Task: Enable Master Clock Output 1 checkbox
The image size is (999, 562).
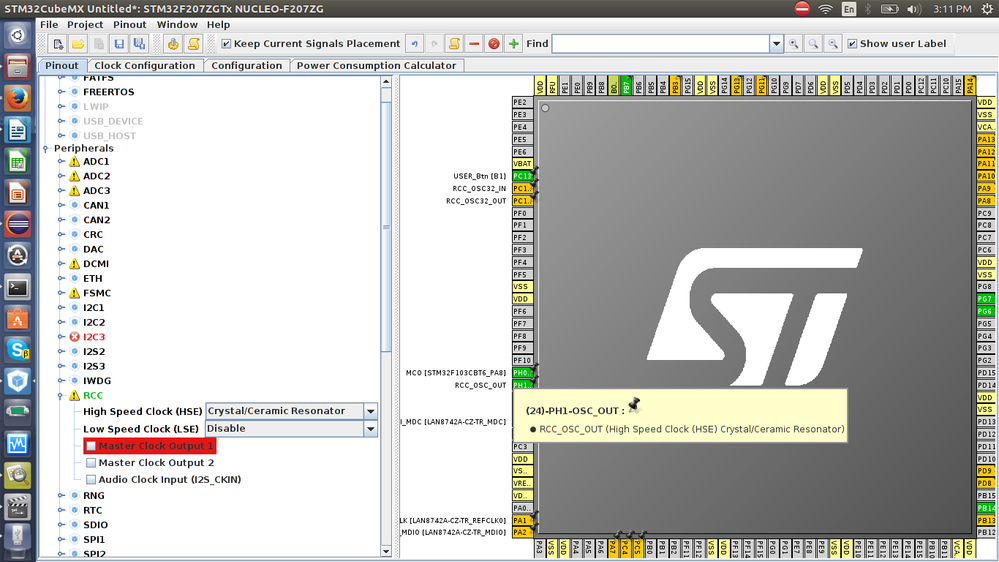Action: 91,446
